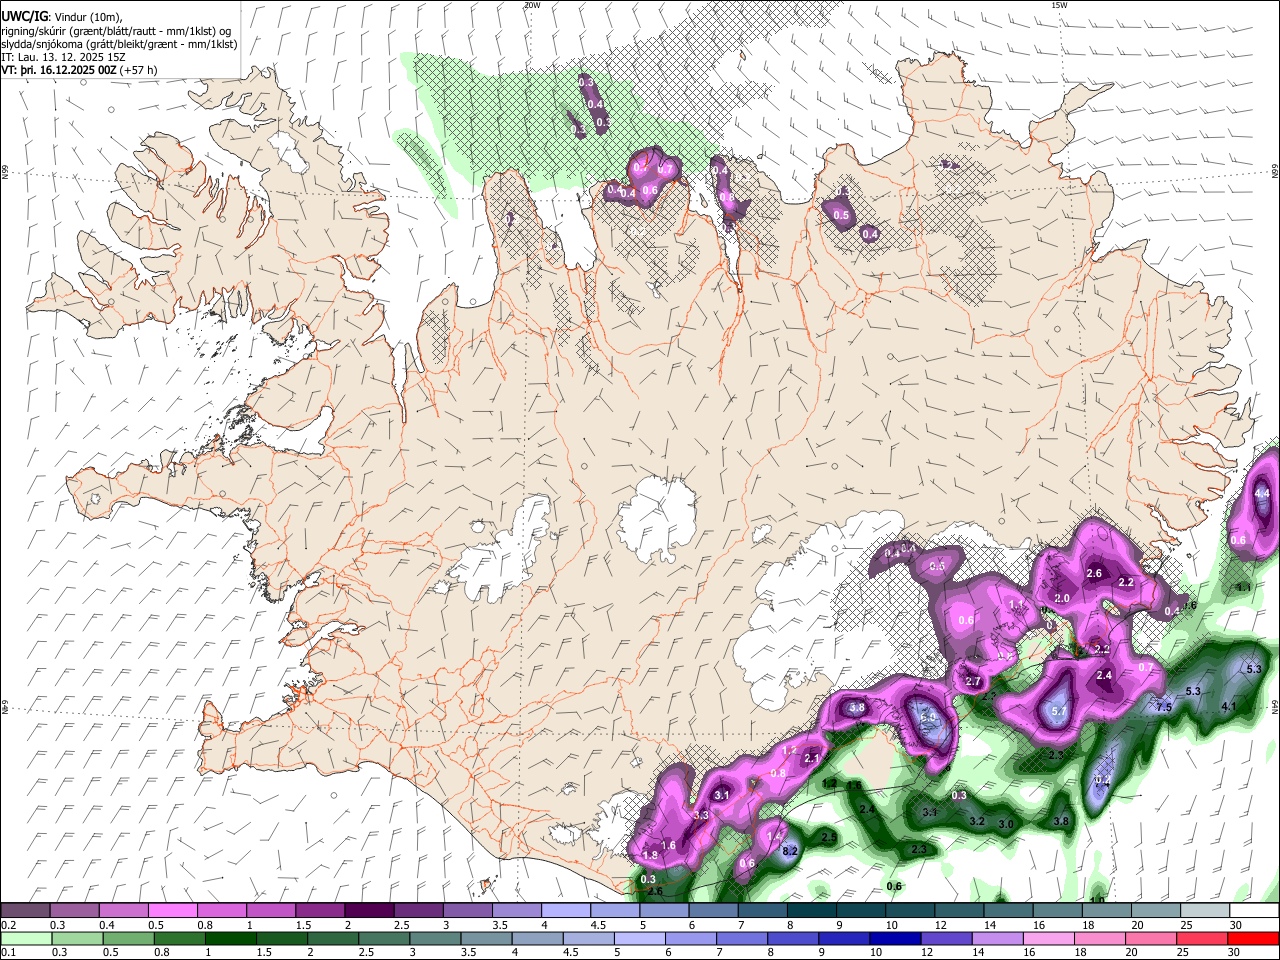Click the '(+57 h)' forecast offset
The image size is (1280, 960).
pos(138,70)
